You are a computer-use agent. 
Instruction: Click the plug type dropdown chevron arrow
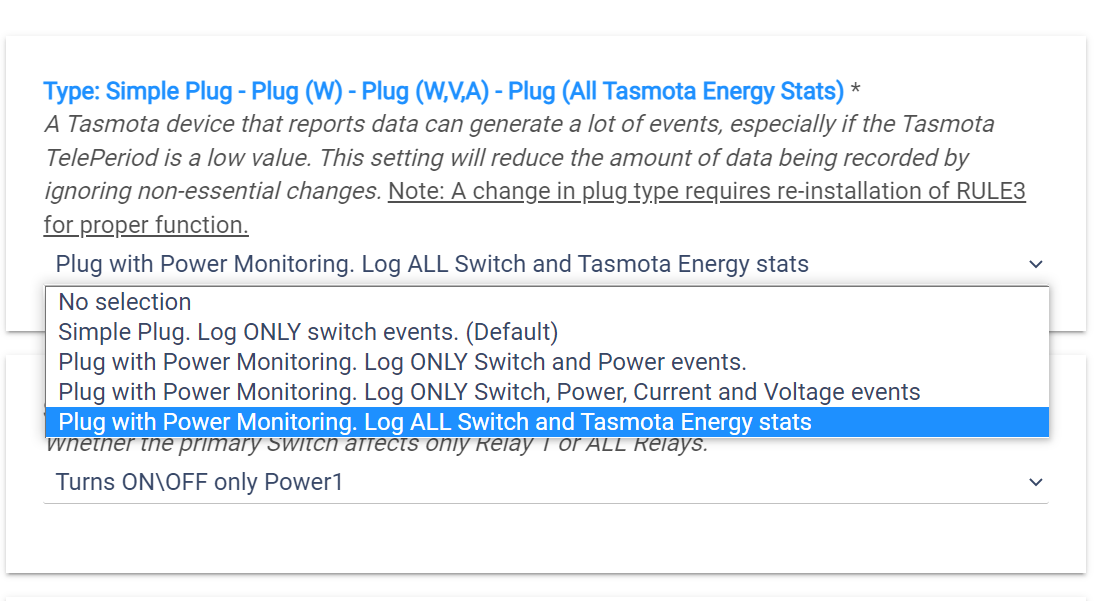tap(1035, 264)
